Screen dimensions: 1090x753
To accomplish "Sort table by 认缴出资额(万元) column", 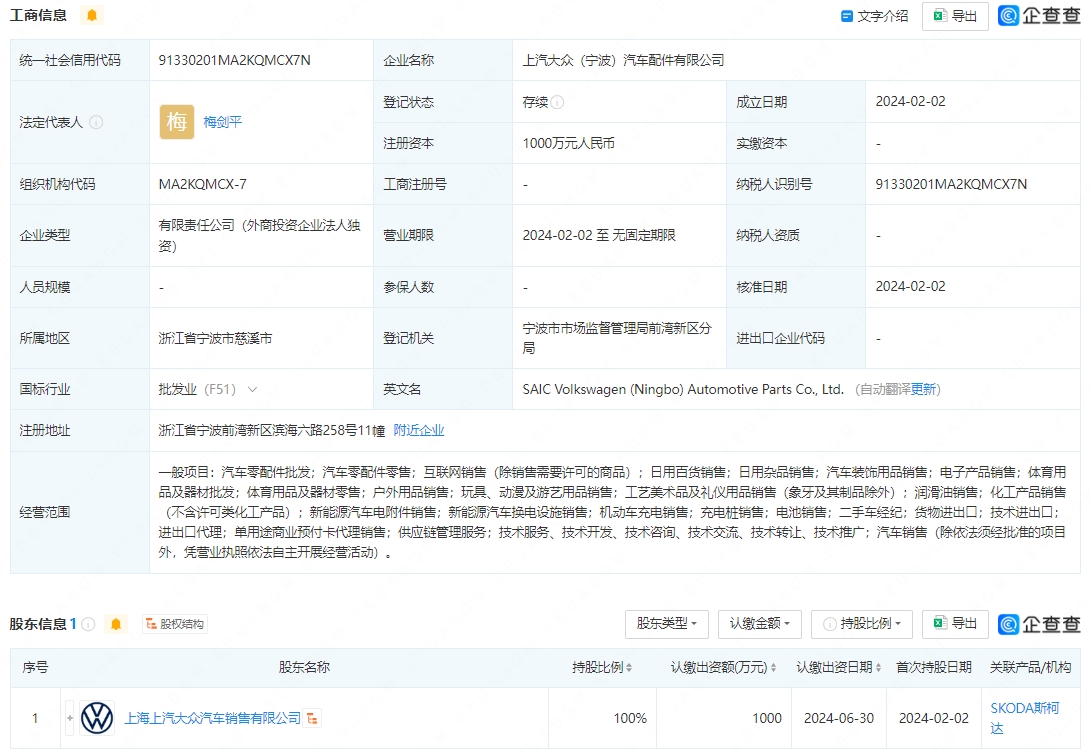I will (723, 667).
